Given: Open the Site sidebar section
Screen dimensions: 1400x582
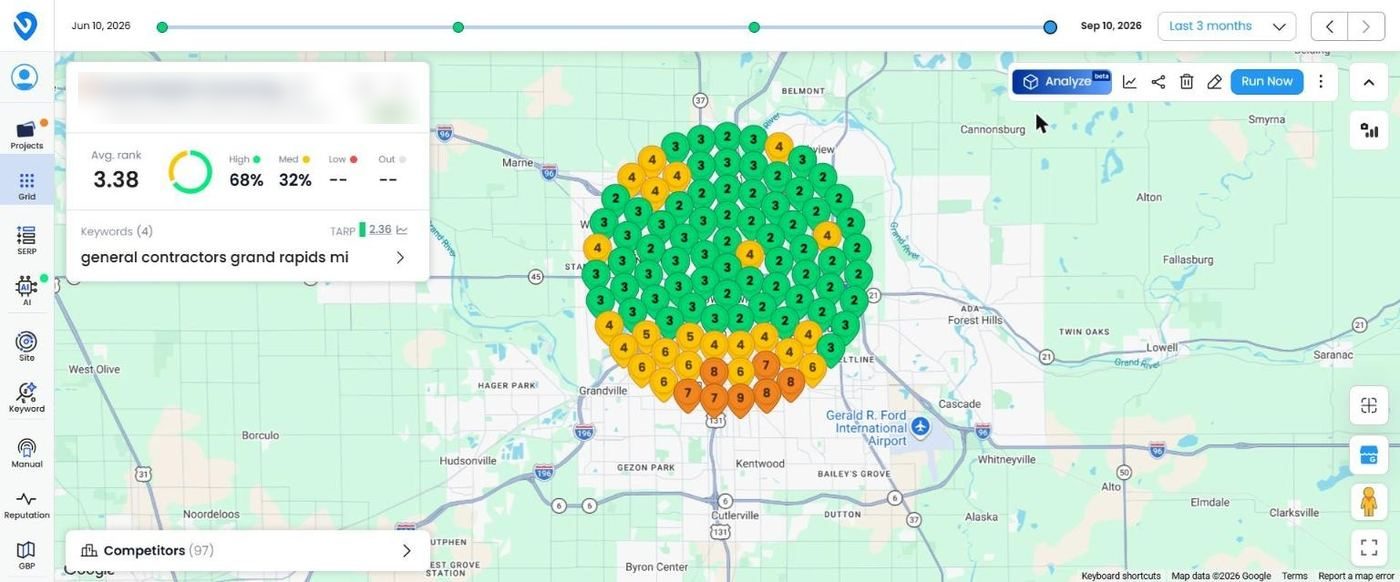Looking at the screenshot, I should point(27,346).
